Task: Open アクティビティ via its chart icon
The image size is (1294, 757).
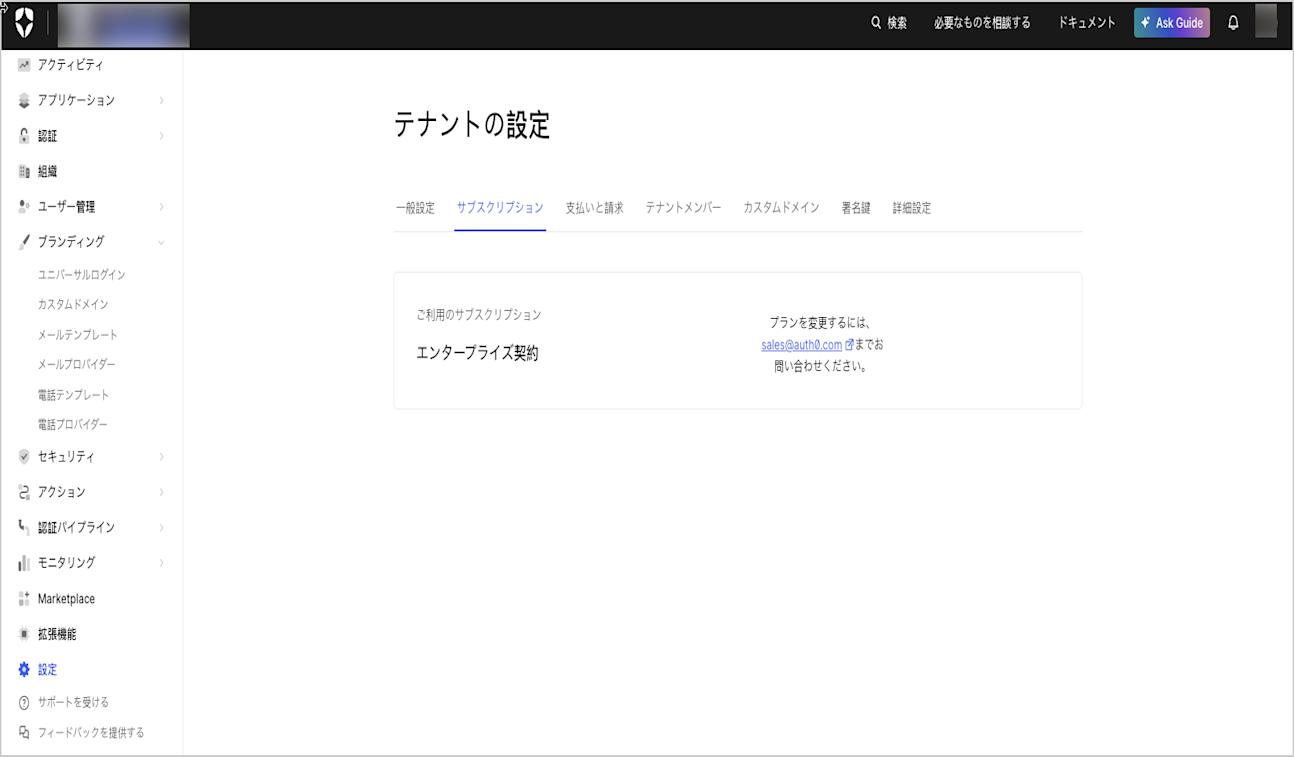Action: pyautogui.click(x=22, y=64)
